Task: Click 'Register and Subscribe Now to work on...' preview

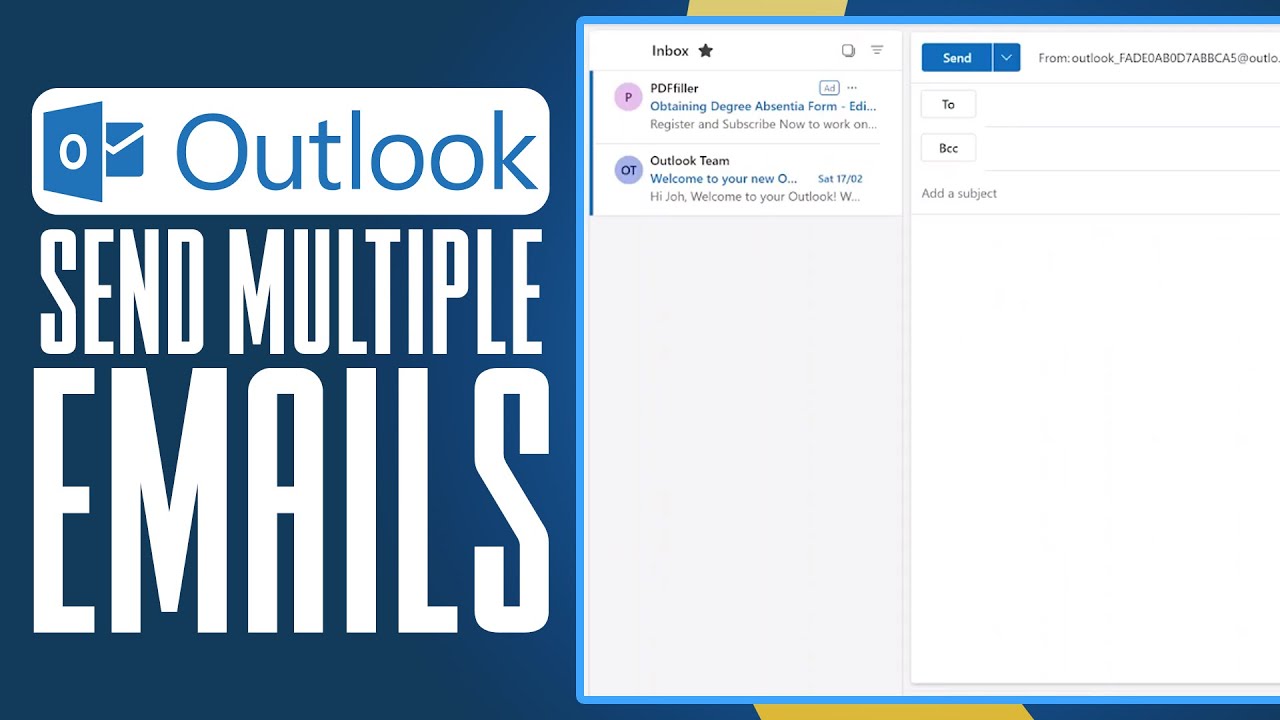Action: click(764, 124)
